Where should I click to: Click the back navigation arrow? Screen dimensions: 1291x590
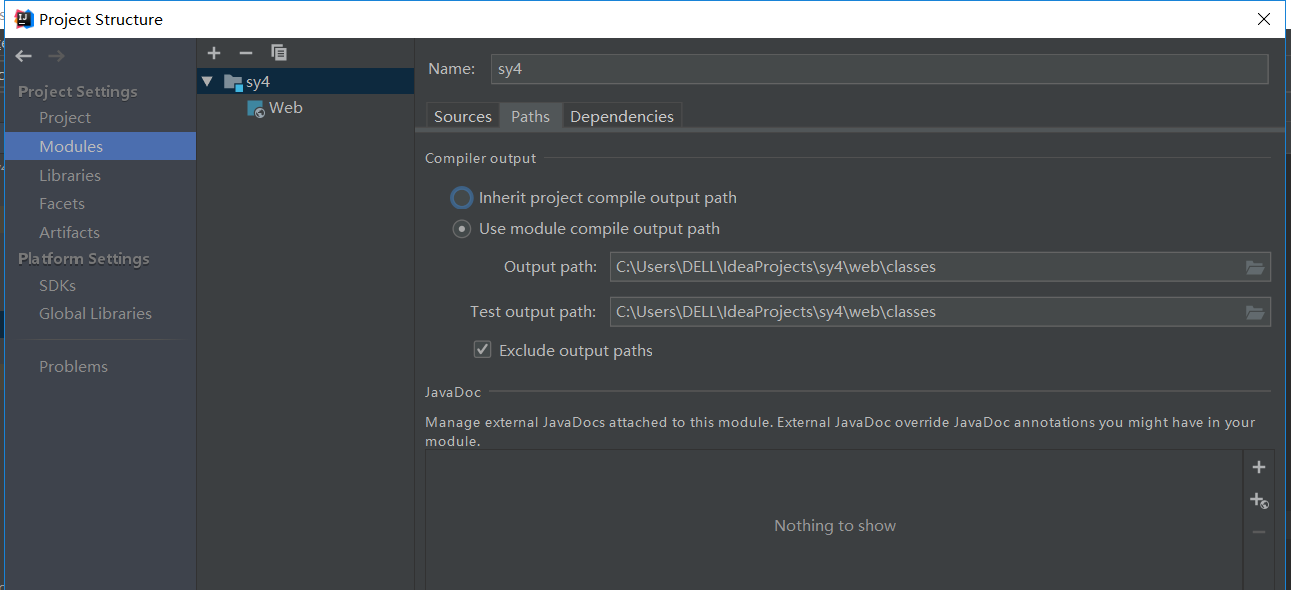(24, 56)
